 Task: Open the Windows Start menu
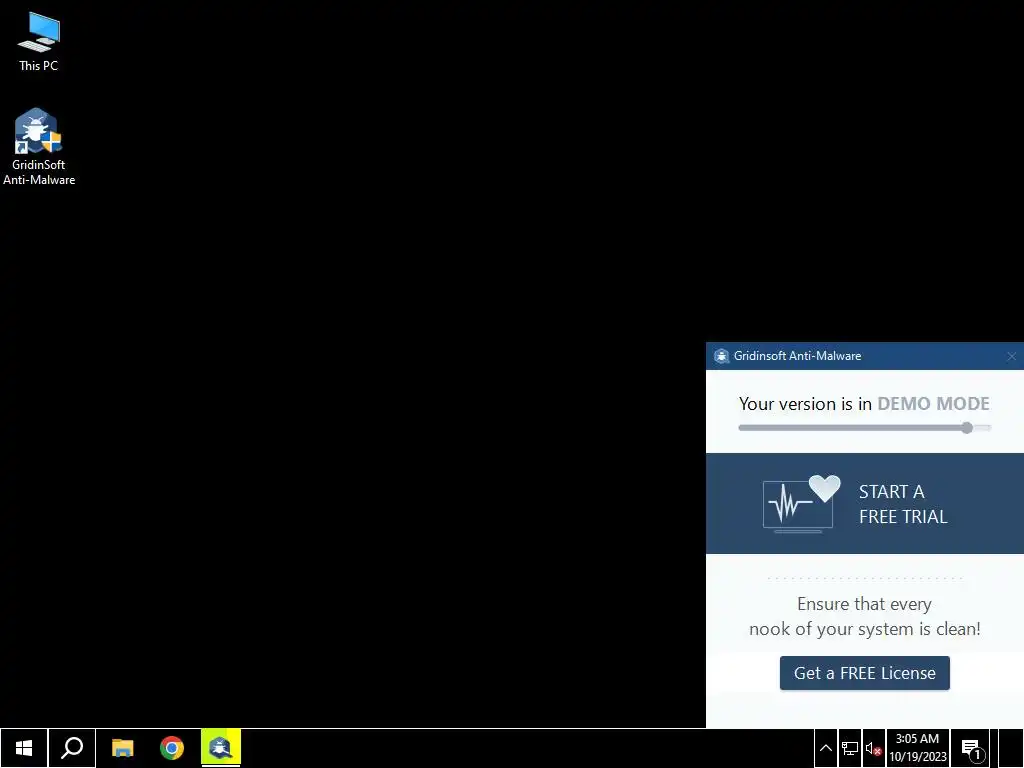(x=24, y=748)
